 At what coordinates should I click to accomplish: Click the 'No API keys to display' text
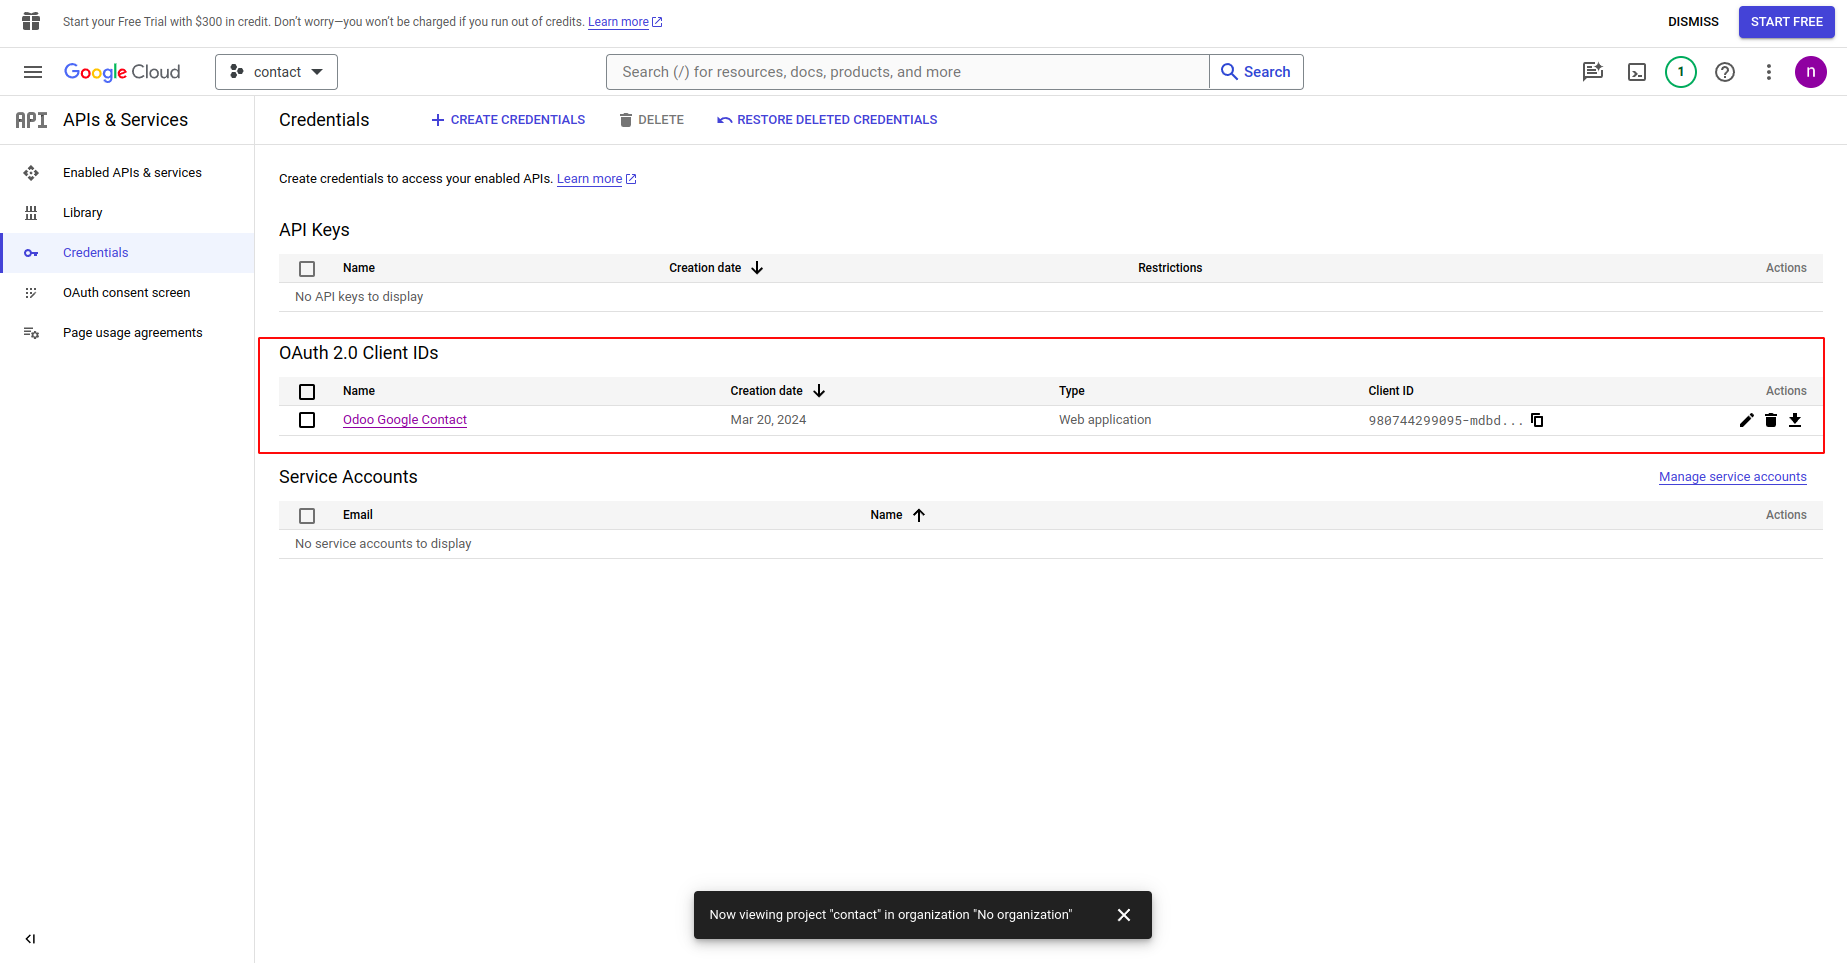coord(359,297)
